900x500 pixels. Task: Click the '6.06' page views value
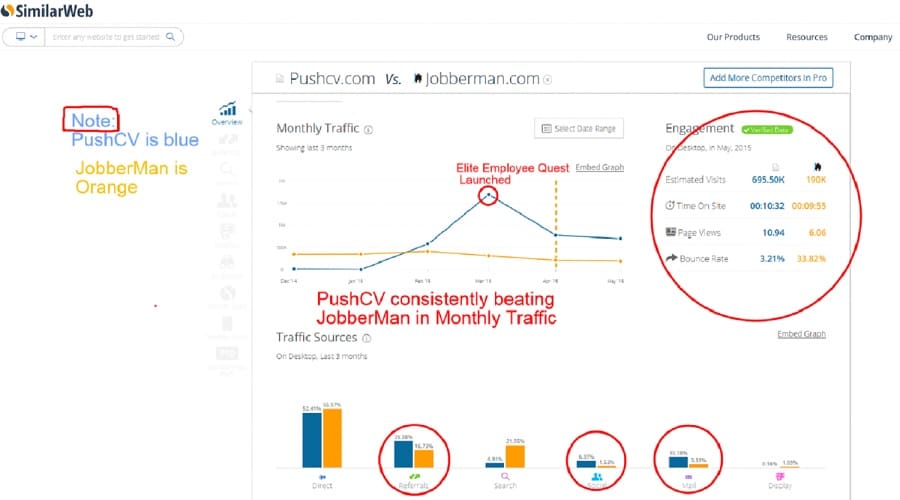817,232
